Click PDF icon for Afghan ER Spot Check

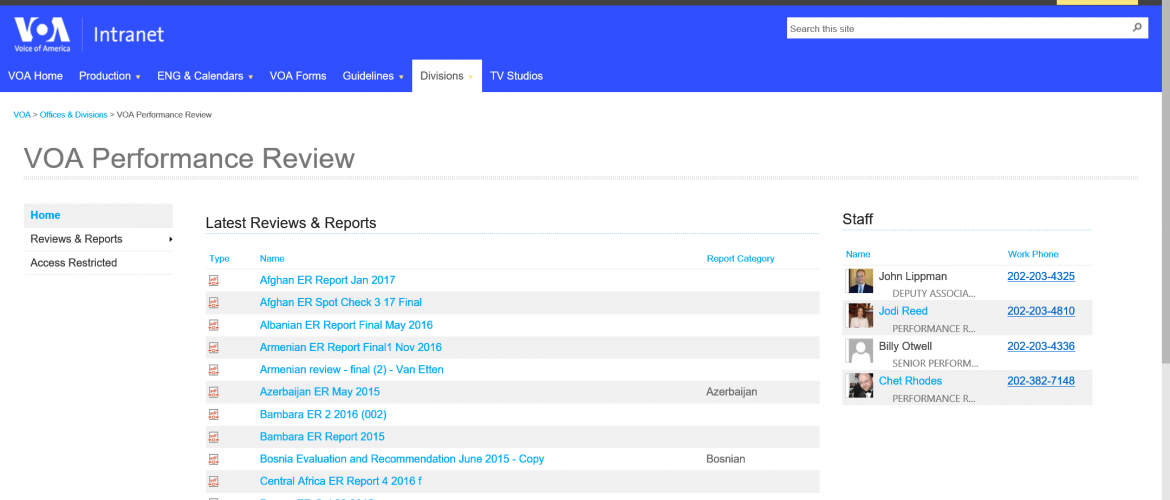tap(213, 303)
